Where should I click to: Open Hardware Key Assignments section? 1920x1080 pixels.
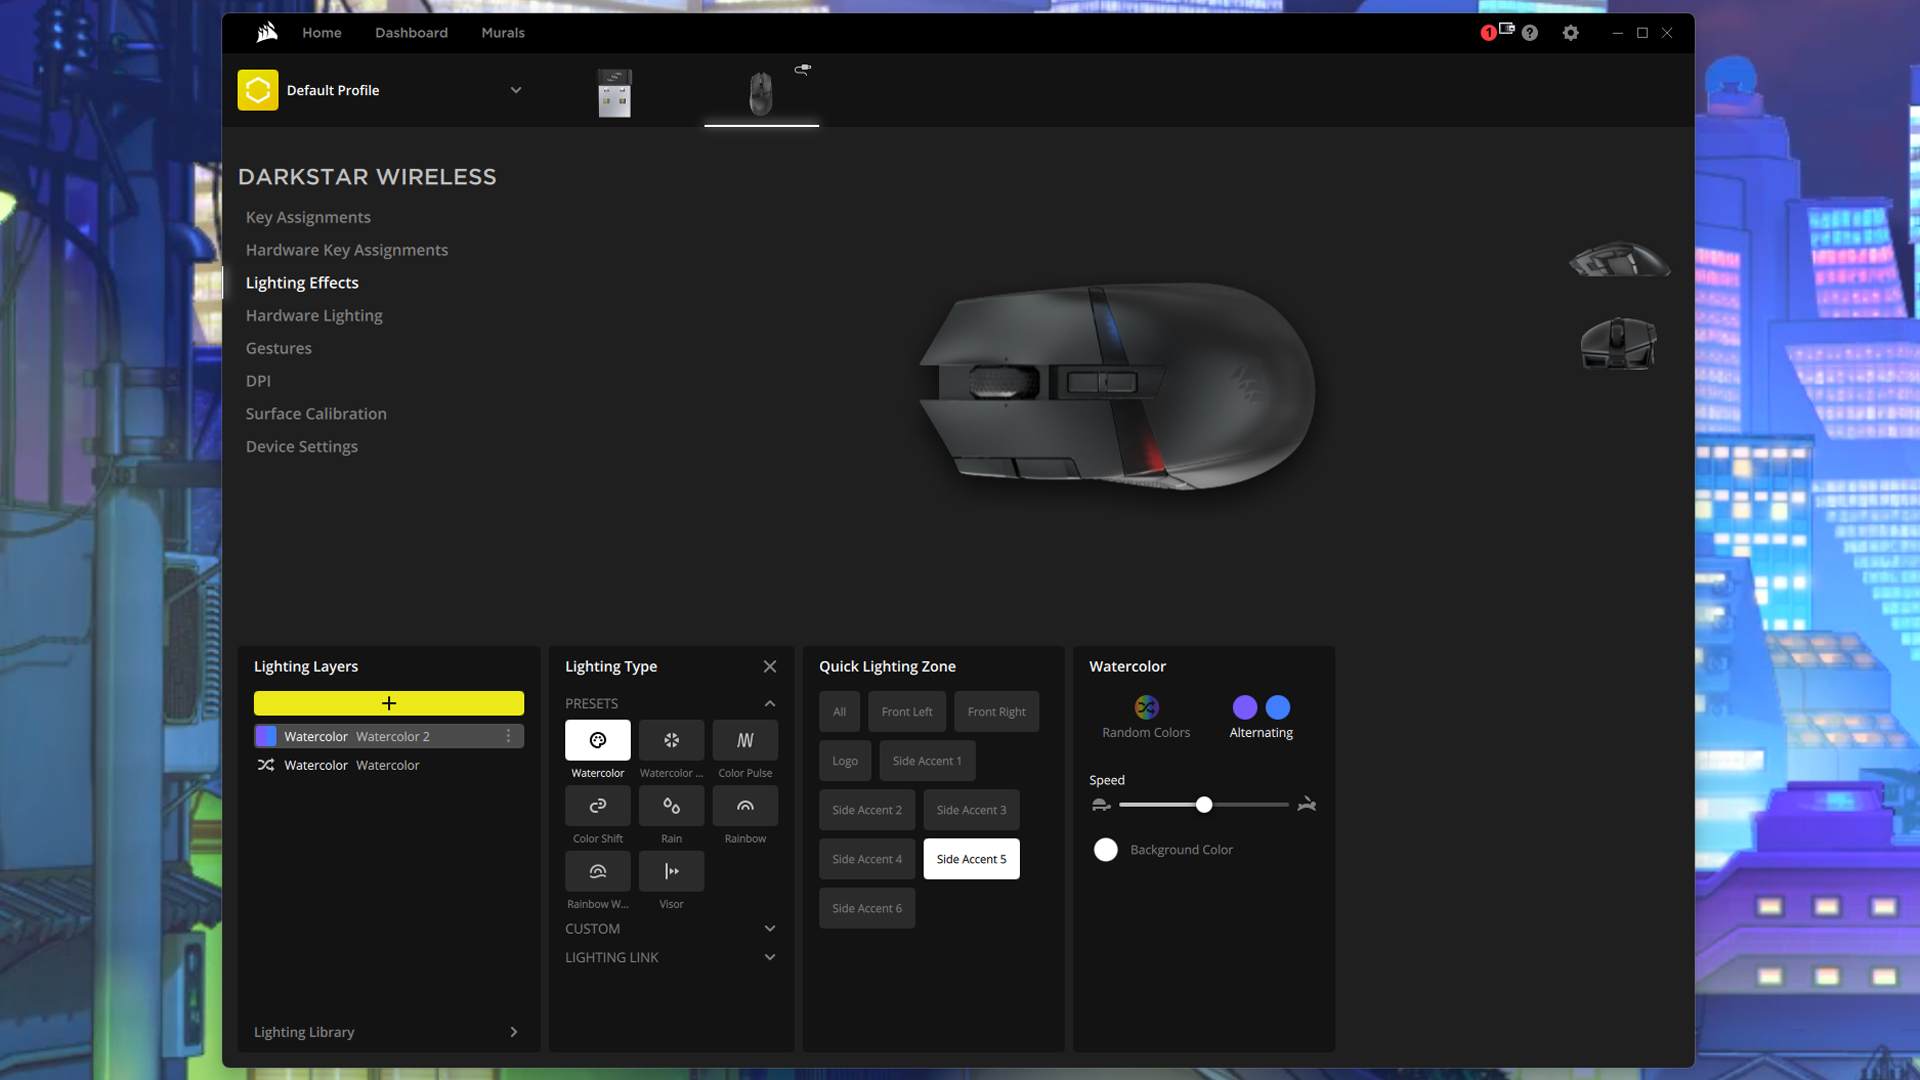click(x=347, y=250)
